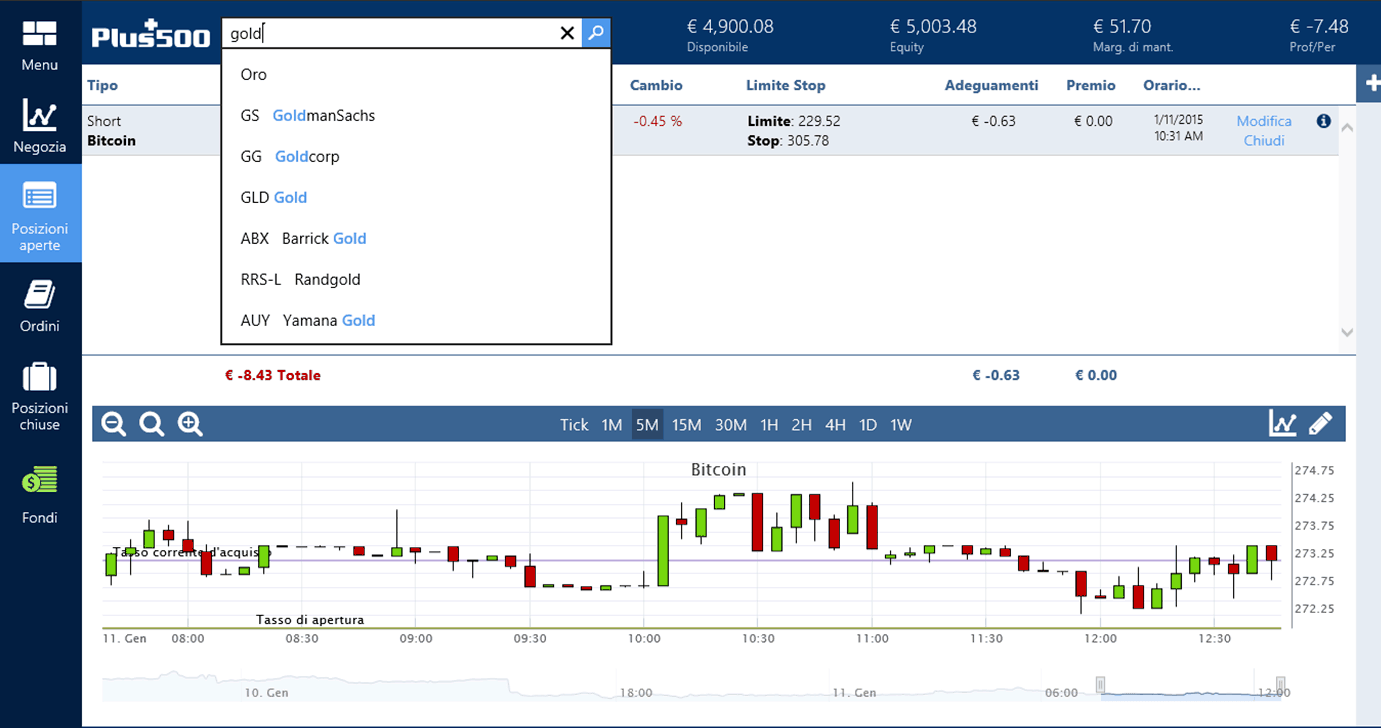This screenshot has height=728, width=1381.
Task: Select the 5M chart interval
Action: tap(647, 424)
